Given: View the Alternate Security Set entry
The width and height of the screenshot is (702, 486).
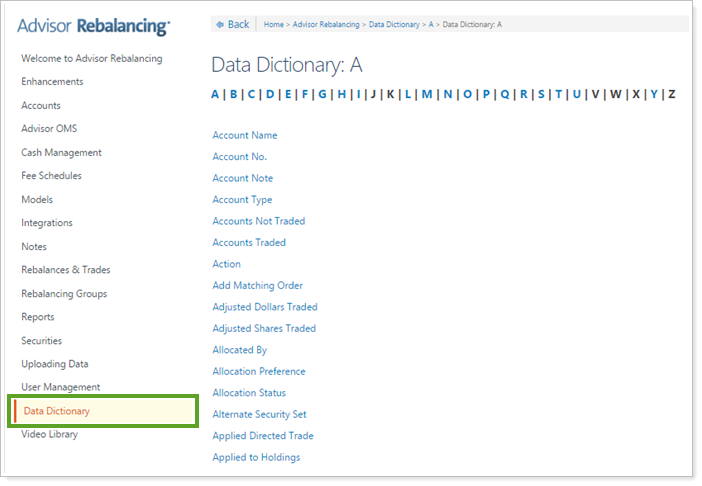Looking at the screenshot, I should (x=259, y=414).
